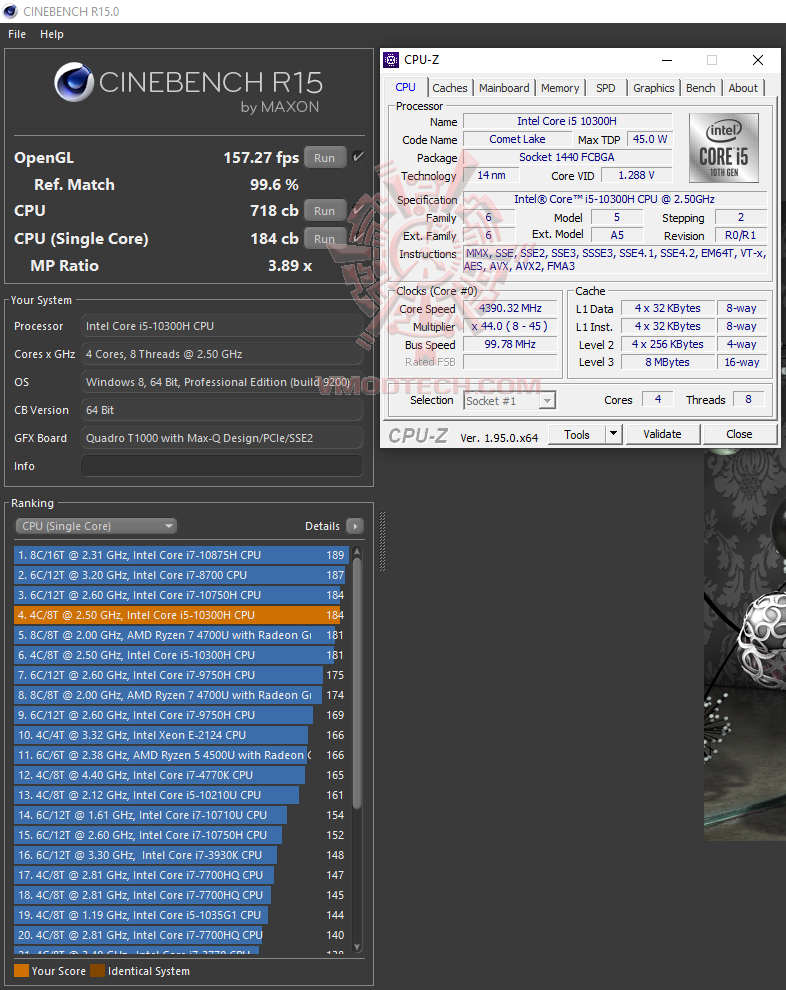
Task: Select ranking row 5 AMD Ryzen 7 4700U
Action: 181,635
